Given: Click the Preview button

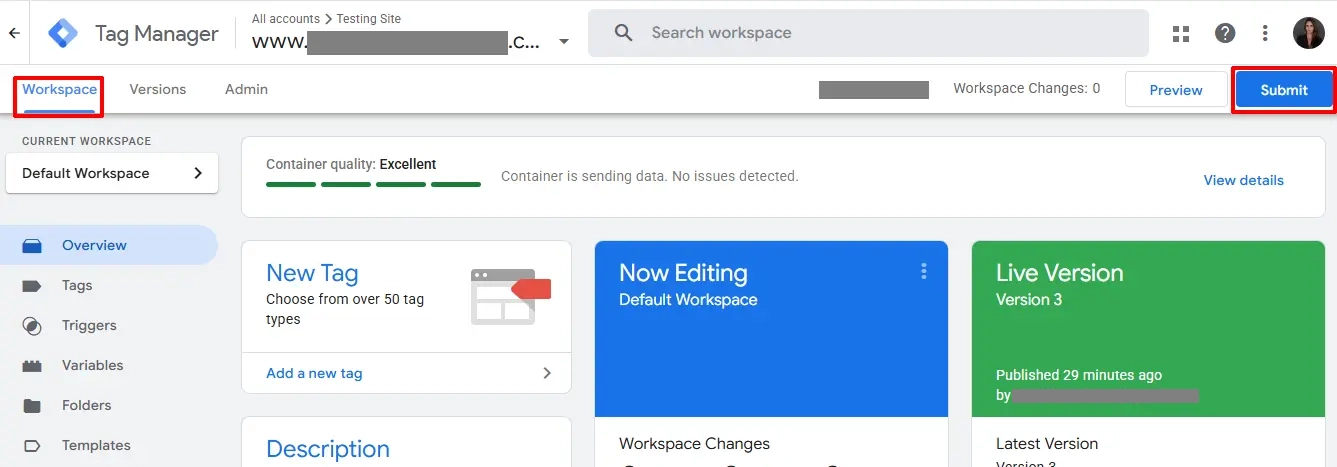Looking at the screenshot, I should coord(1176,90).
